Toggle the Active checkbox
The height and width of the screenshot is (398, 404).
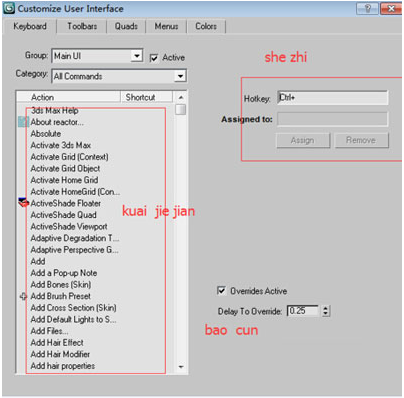pyautogui.click(x=154, y=58)
